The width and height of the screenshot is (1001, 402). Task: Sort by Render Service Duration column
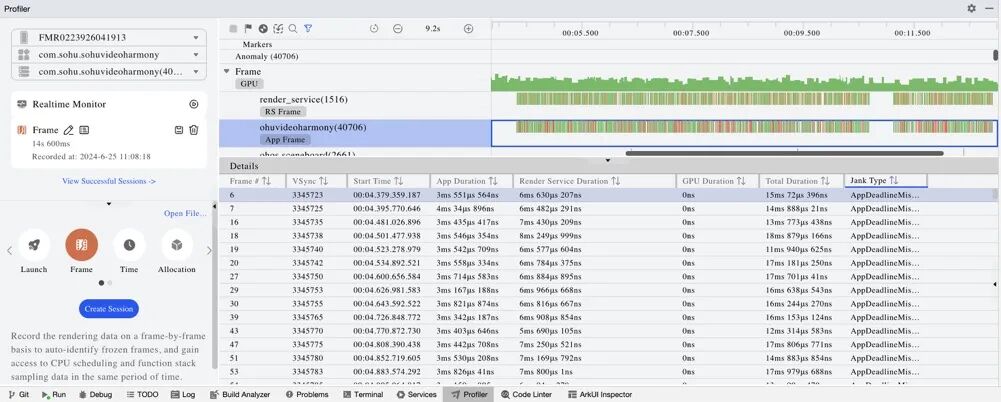coord(615,181)
